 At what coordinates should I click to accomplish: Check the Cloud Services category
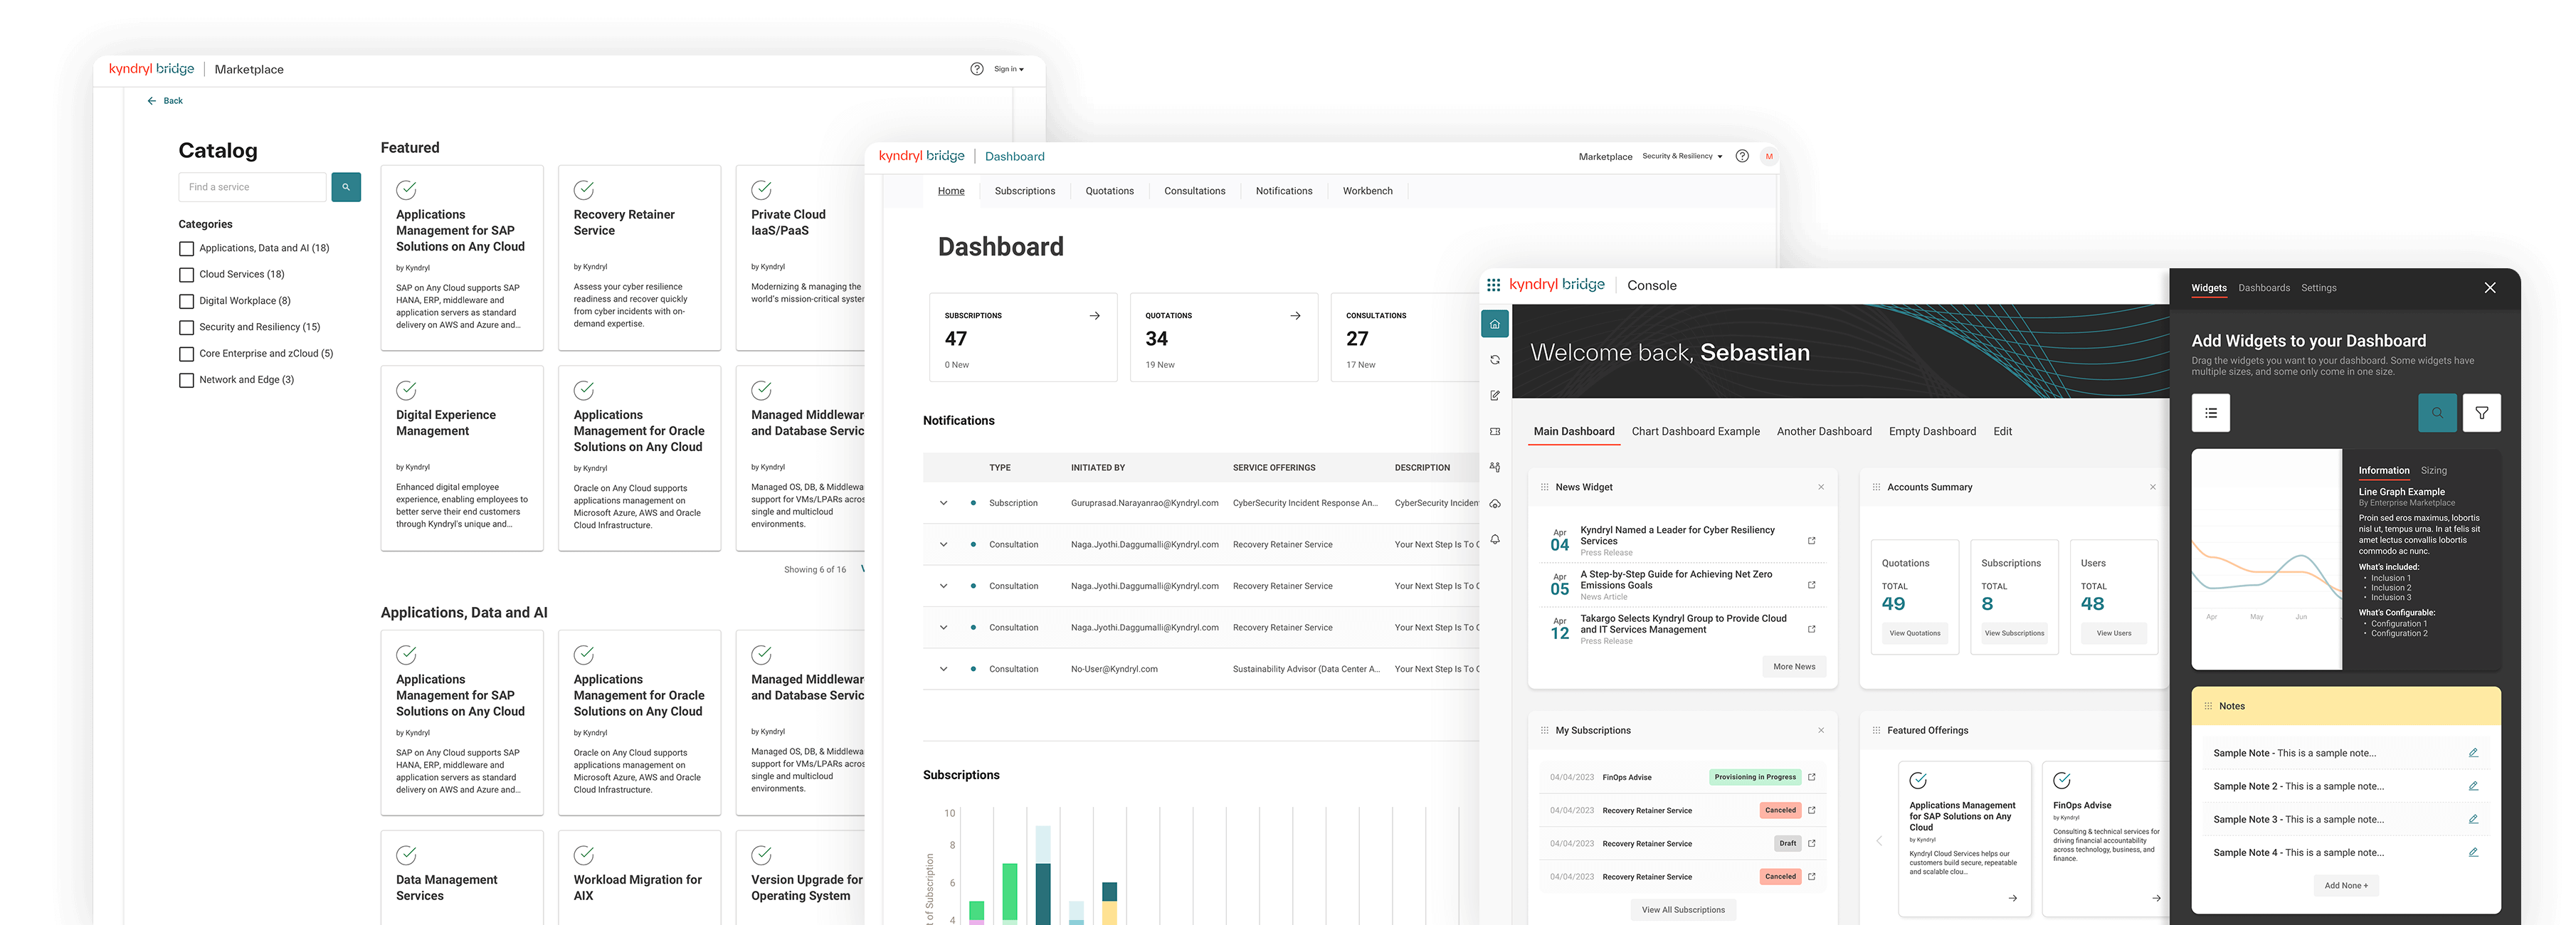click(186, 275)
